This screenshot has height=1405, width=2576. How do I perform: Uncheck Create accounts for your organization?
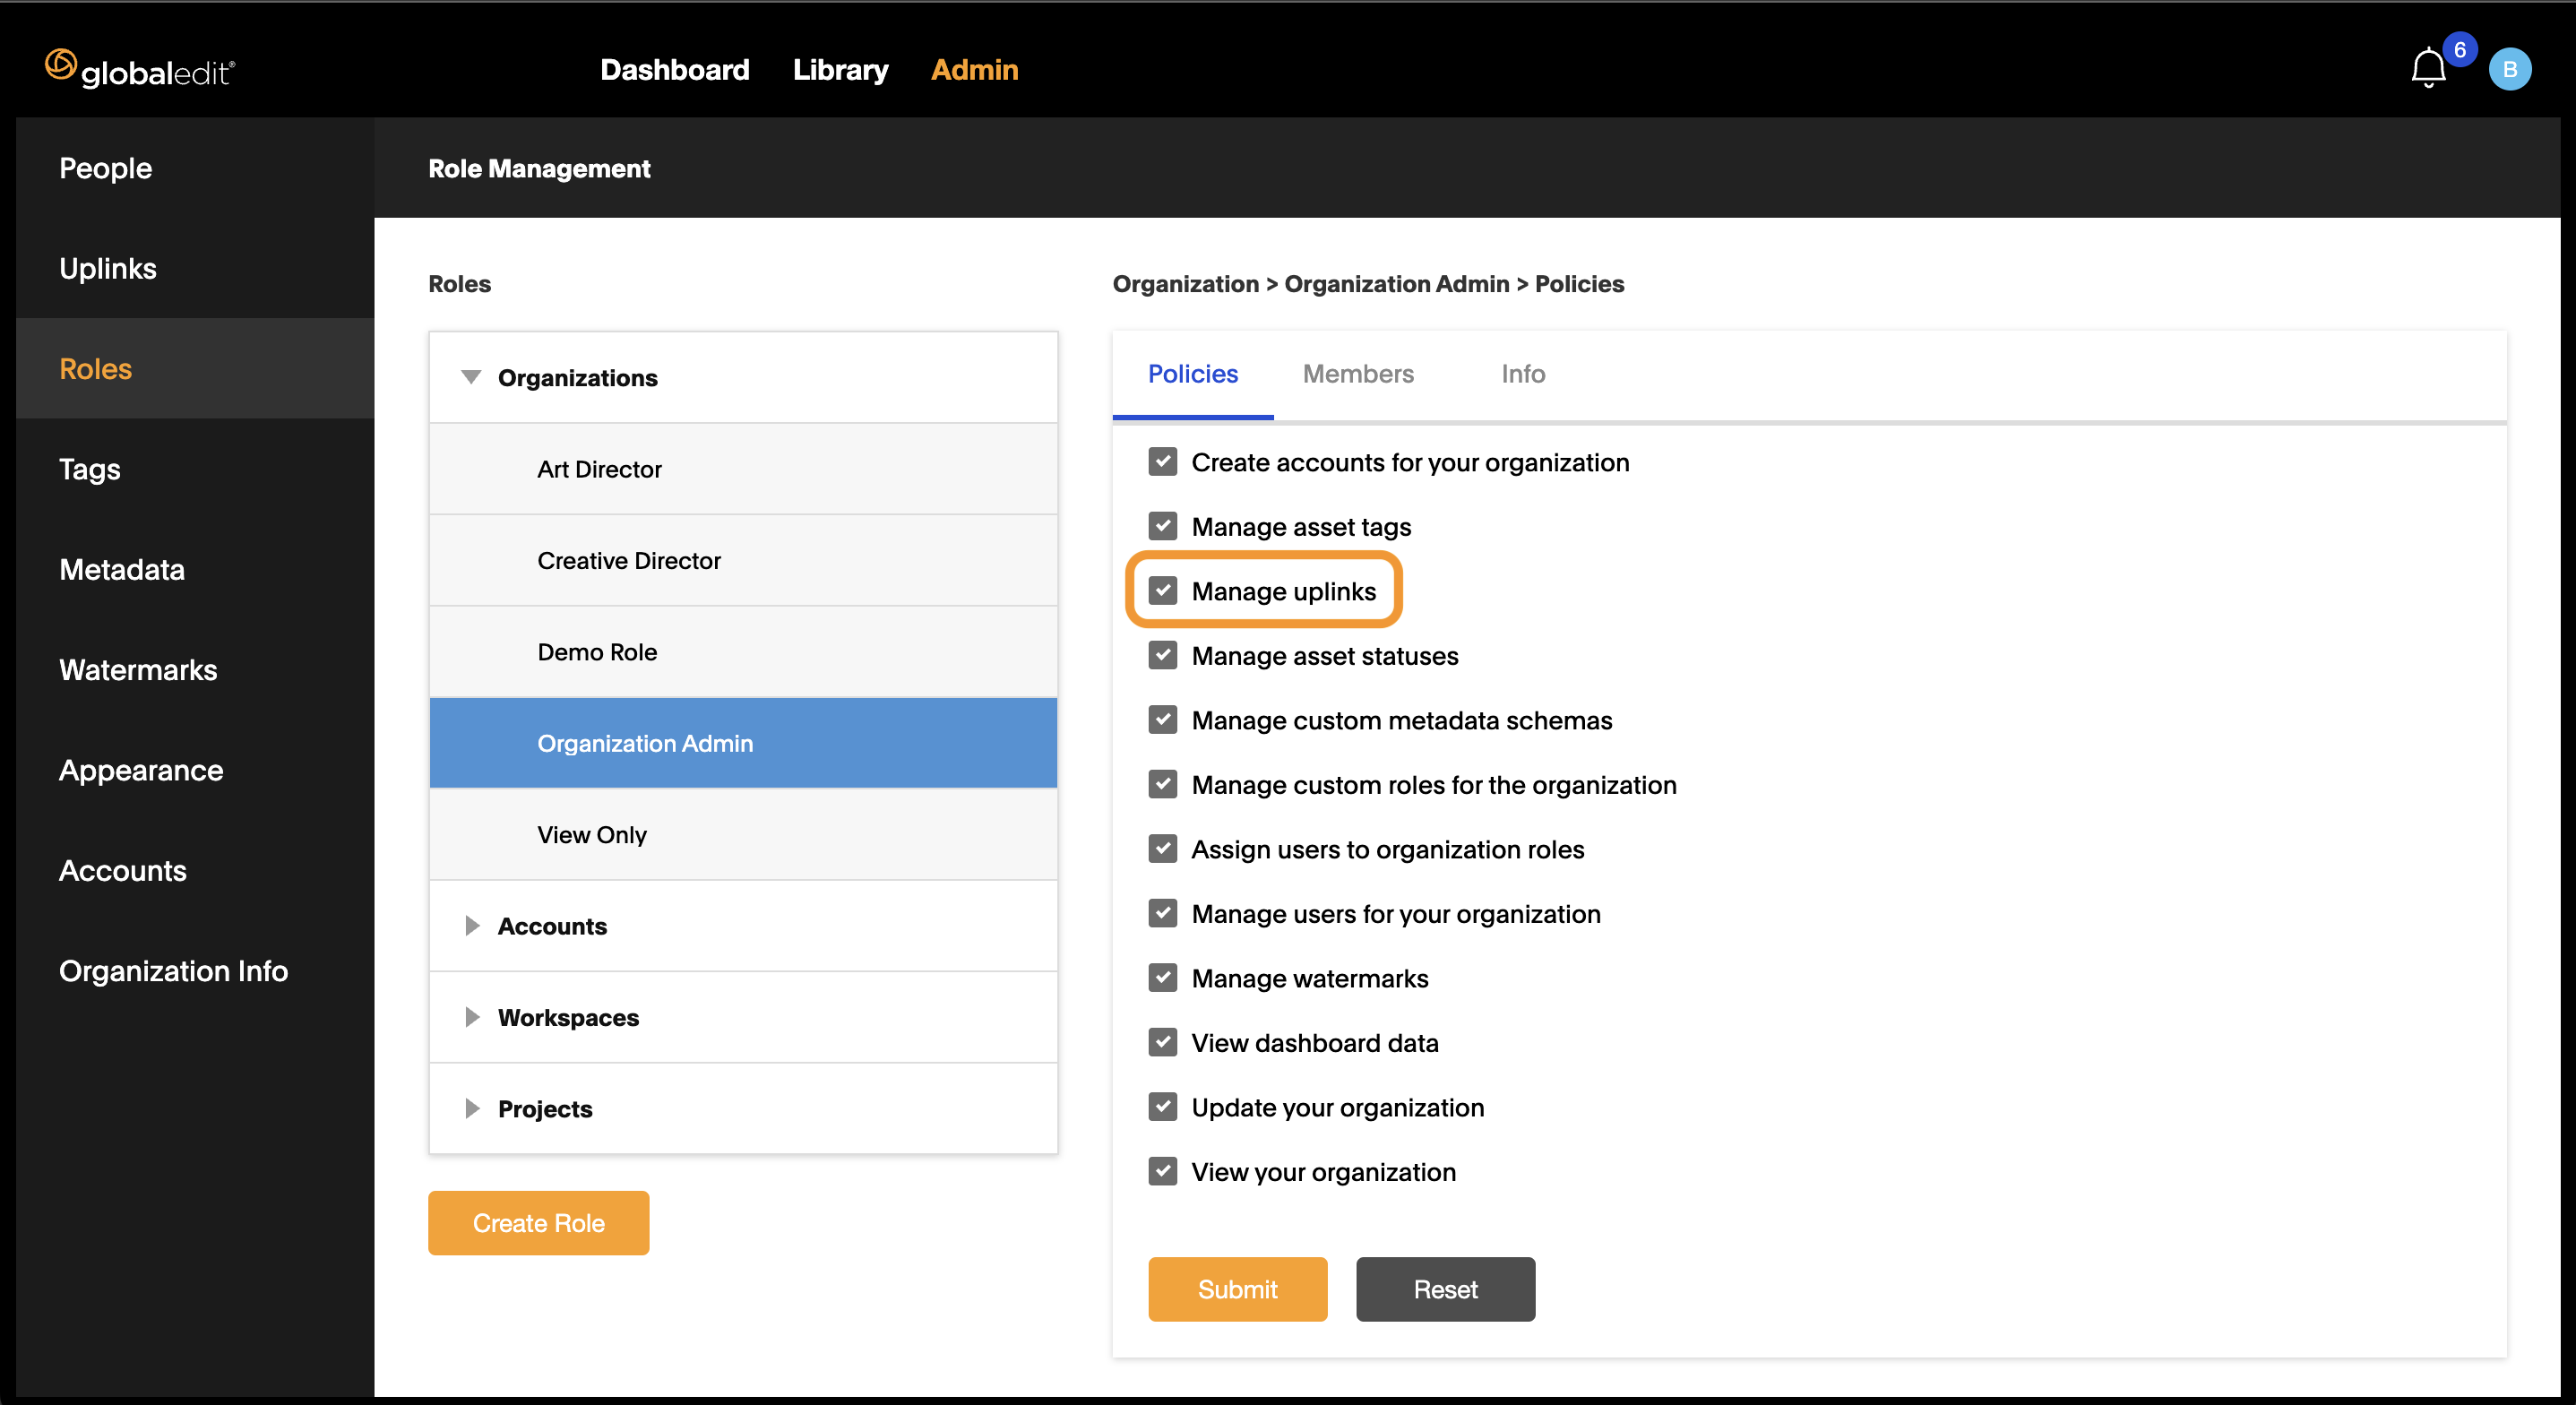point(1162,462)
